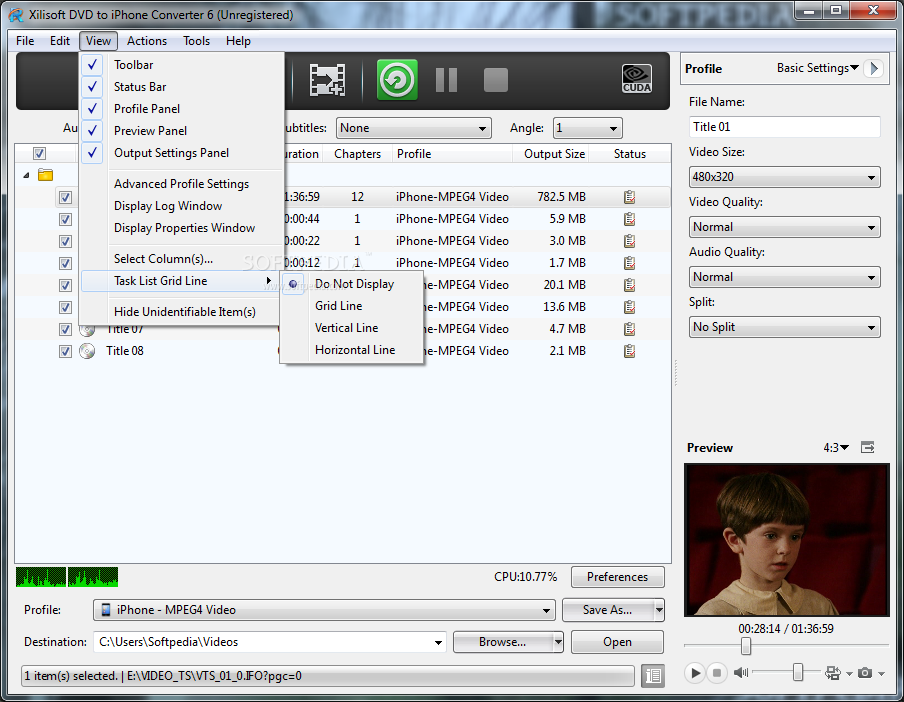The height and width of the screenshot is (702, 904).
Task: Play the preview video
Action: 695,673
